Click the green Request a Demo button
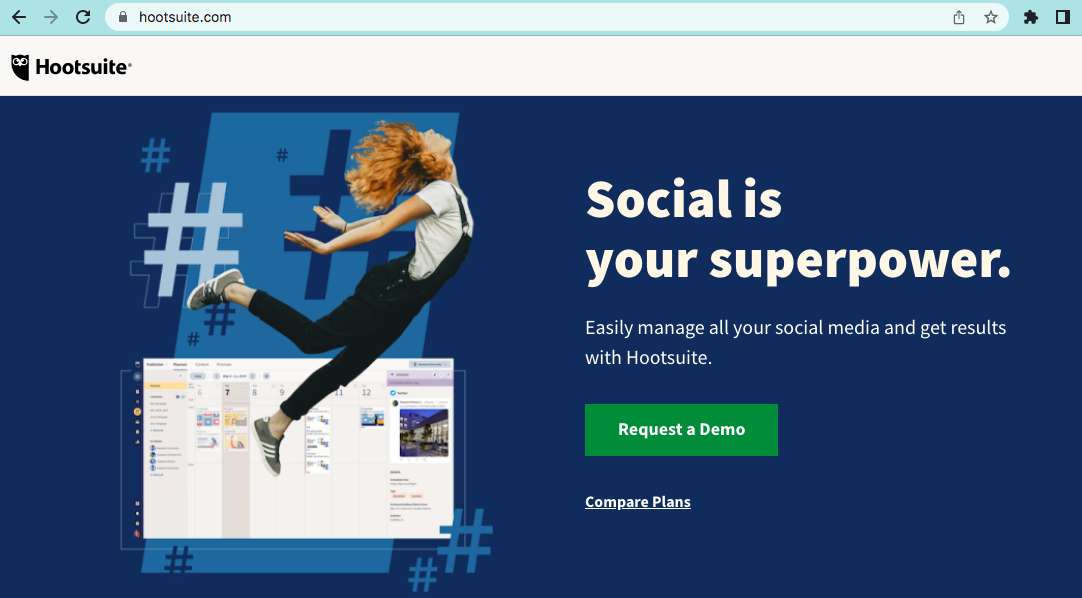 click(681, 430)
